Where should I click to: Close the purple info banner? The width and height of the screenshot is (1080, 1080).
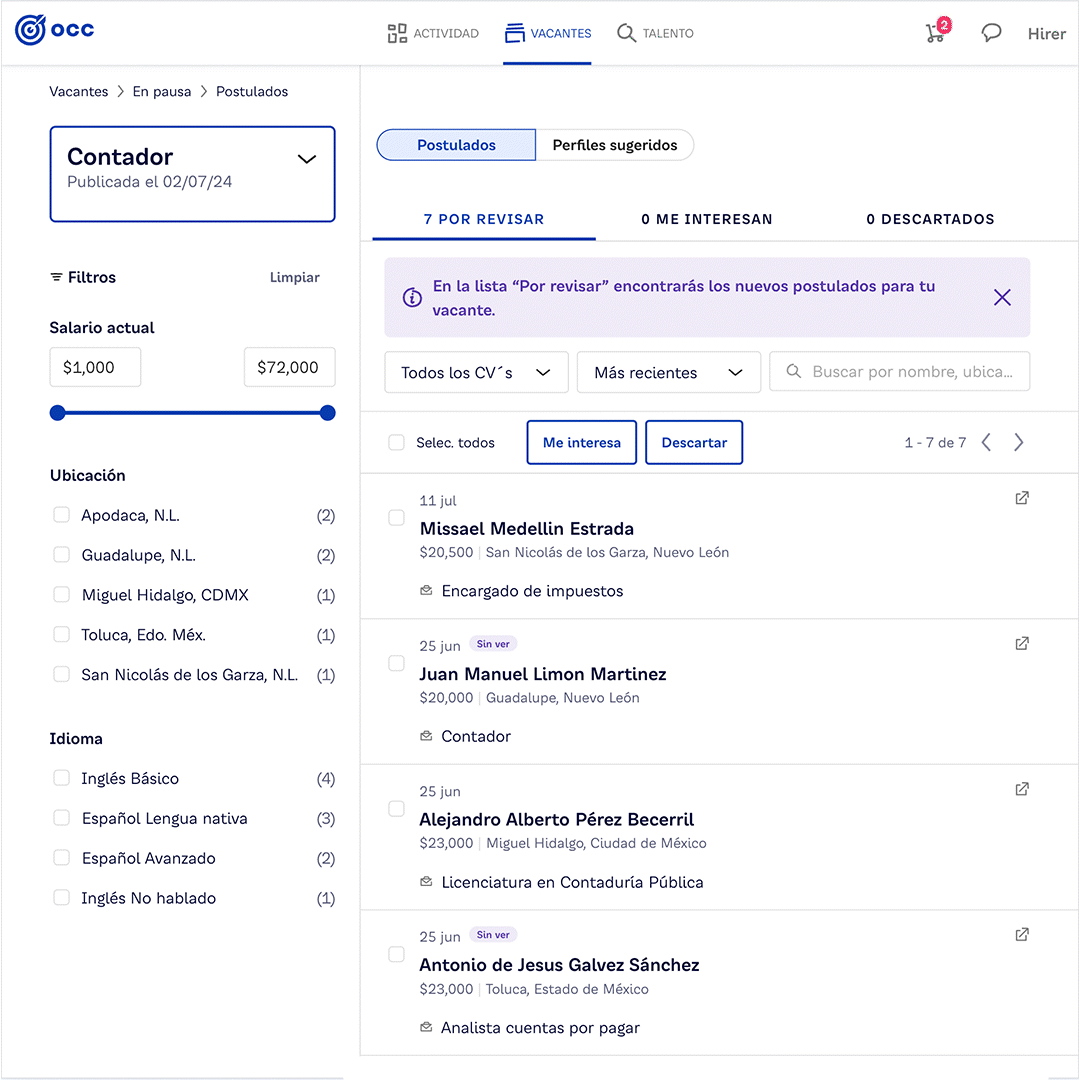pos(1002,297)
